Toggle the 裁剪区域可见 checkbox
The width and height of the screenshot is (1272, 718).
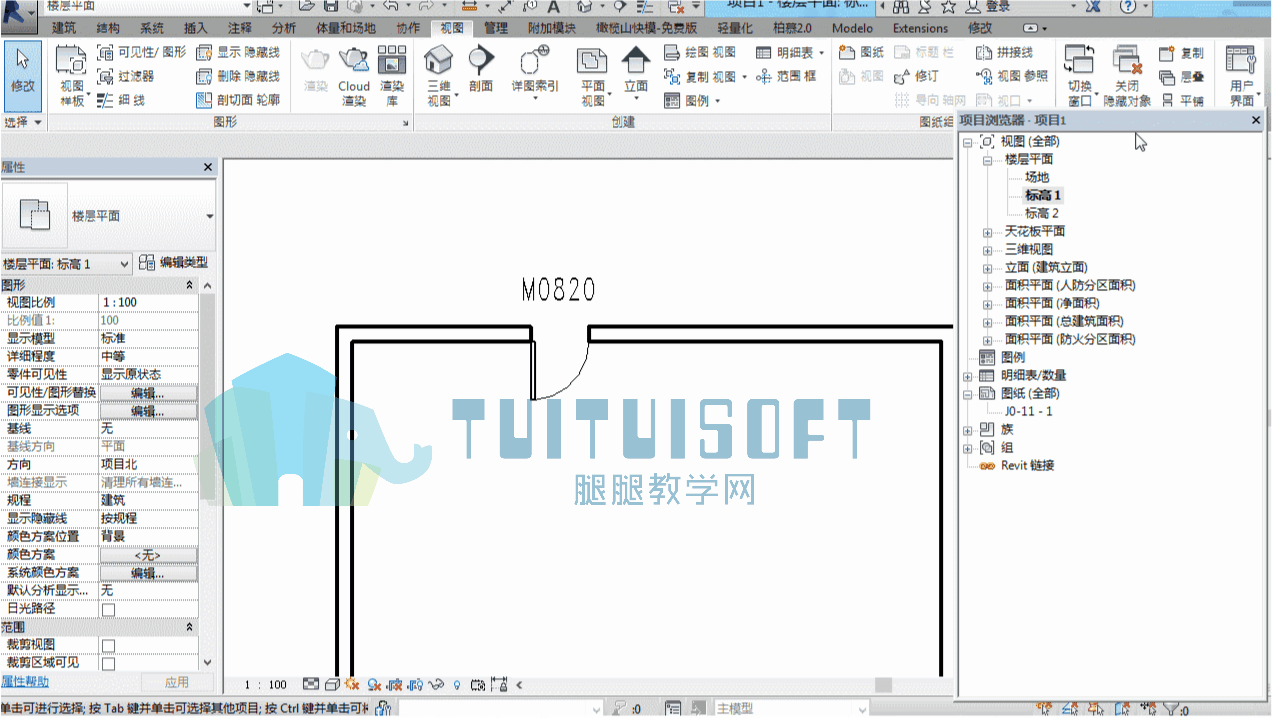pyautogui.click(x=108, y=663)
